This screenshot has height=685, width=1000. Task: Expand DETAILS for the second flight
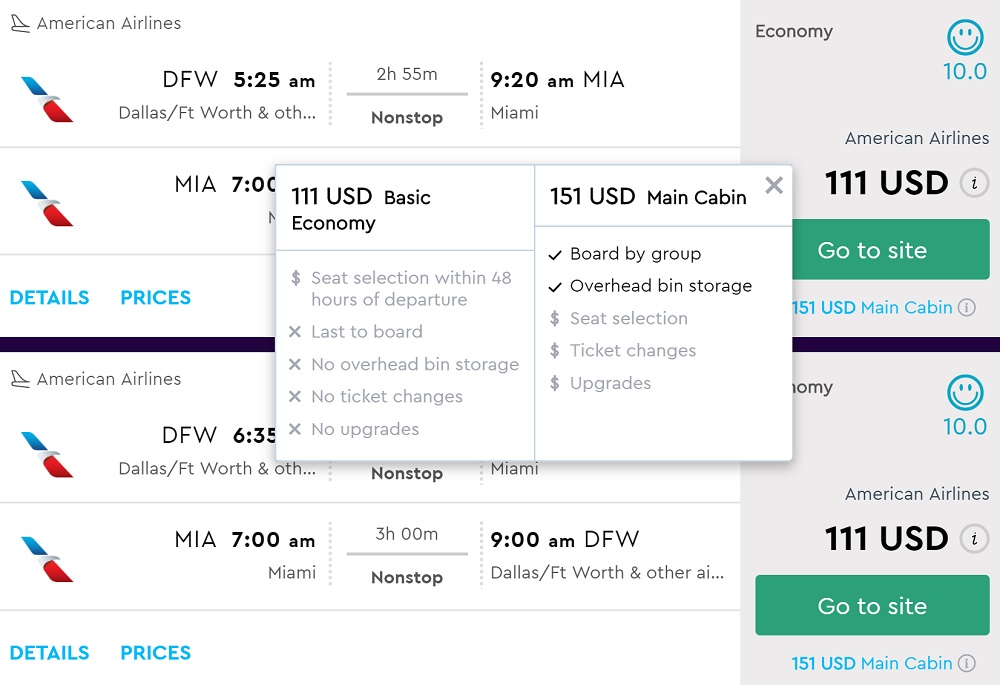coord(49,653)
